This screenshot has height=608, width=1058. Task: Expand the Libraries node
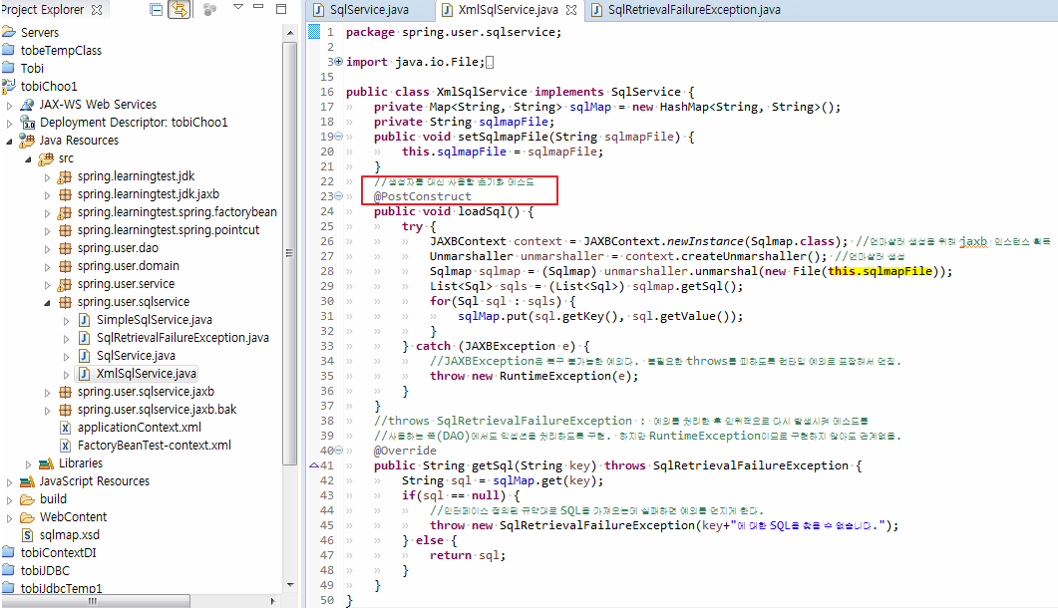tap(28, 464)
